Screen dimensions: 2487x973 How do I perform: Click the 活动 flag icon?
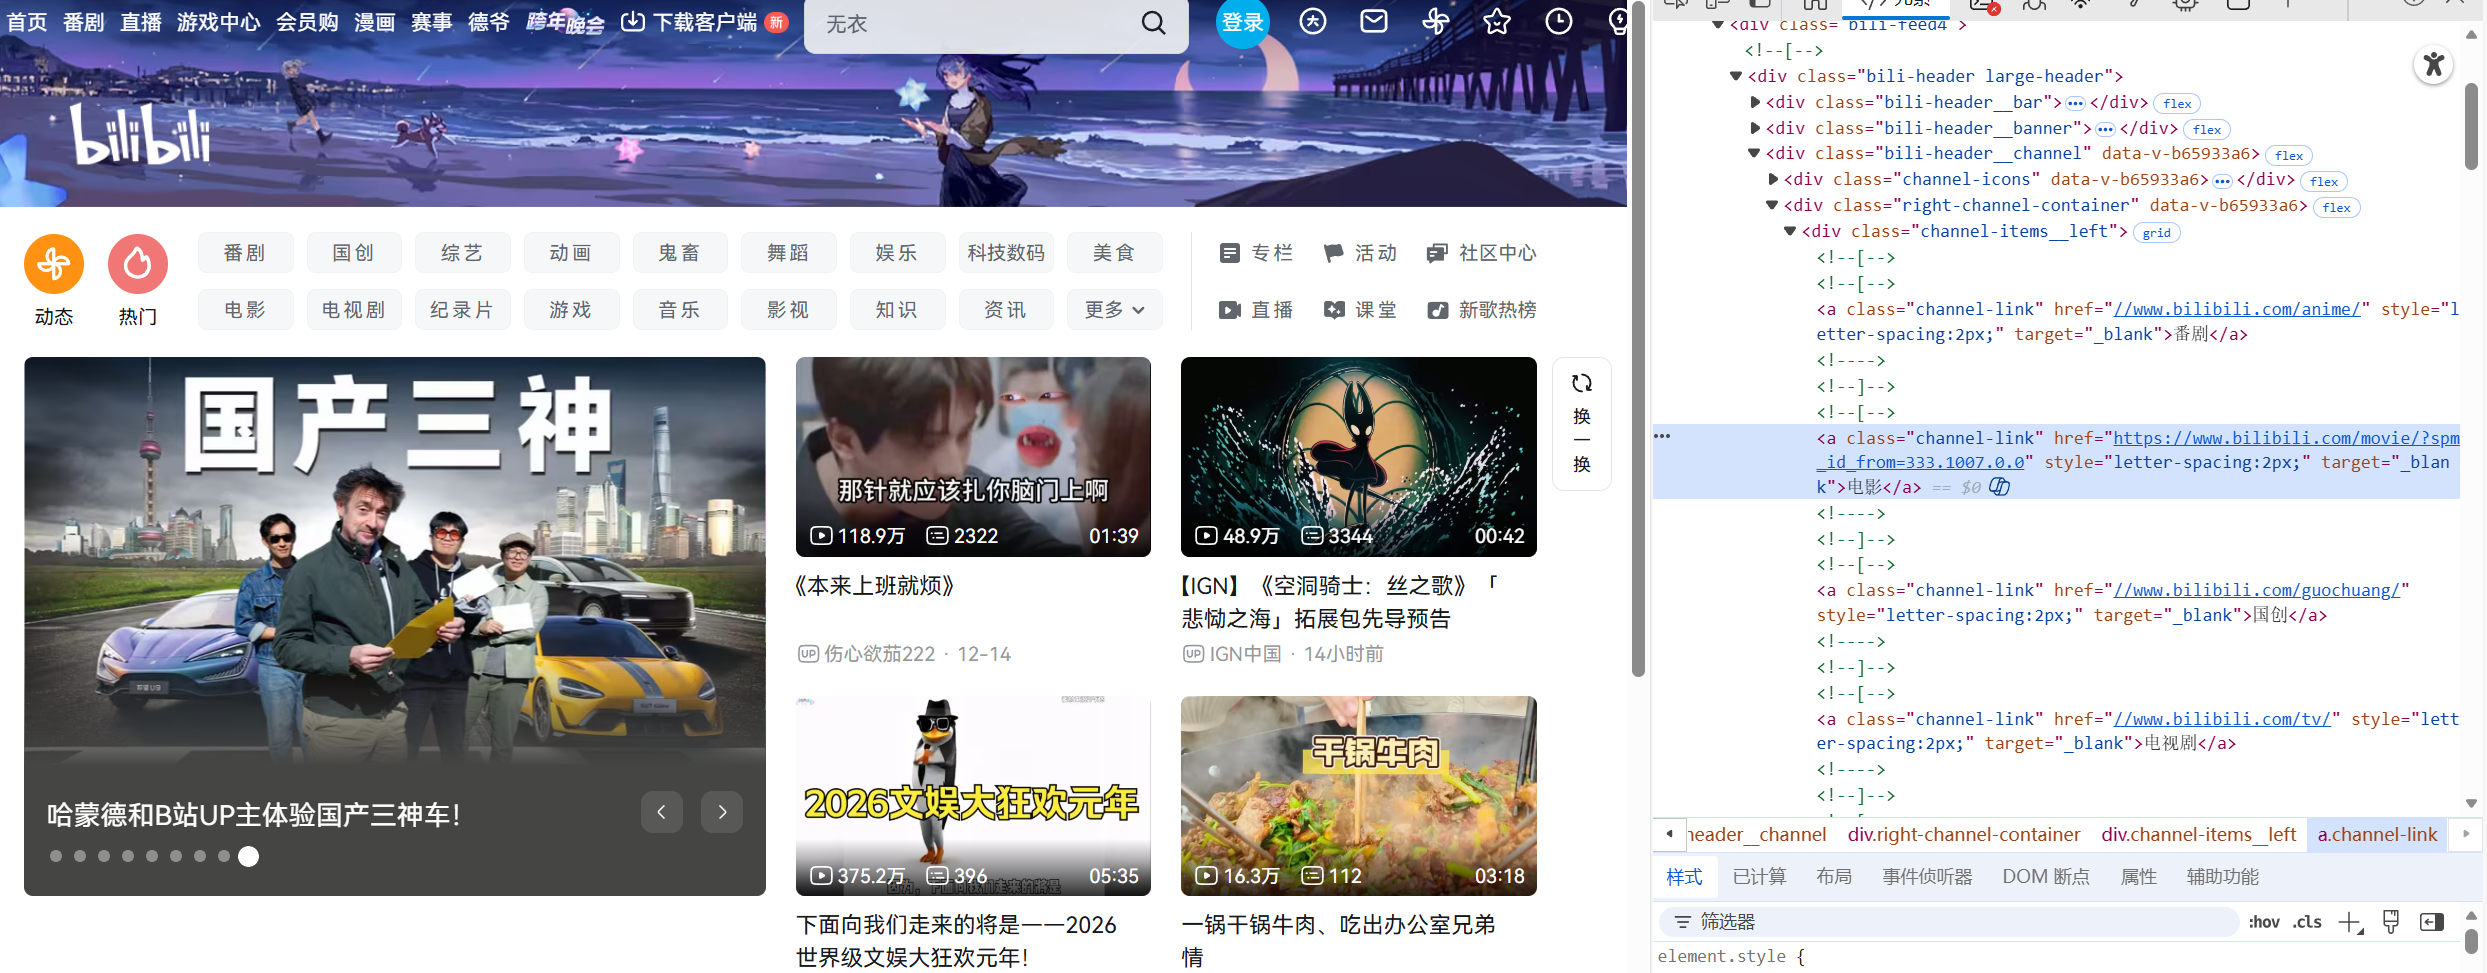pyautogui.click(x=1333, y=253)
